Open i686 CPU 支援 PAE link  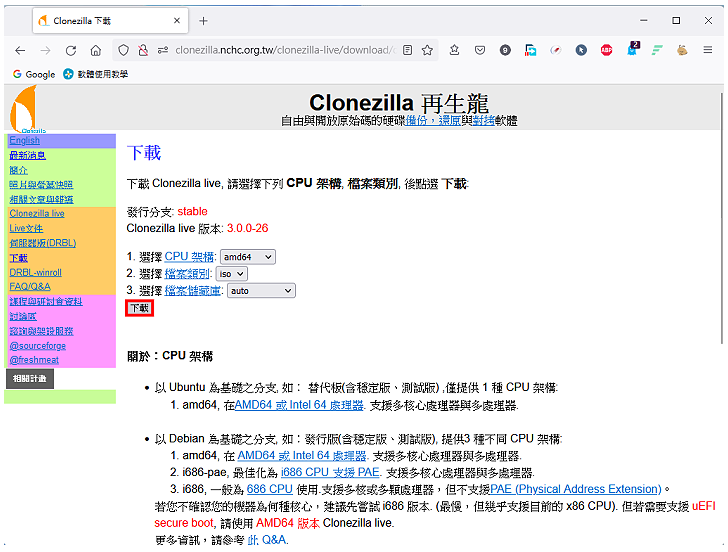click(330, 473)
